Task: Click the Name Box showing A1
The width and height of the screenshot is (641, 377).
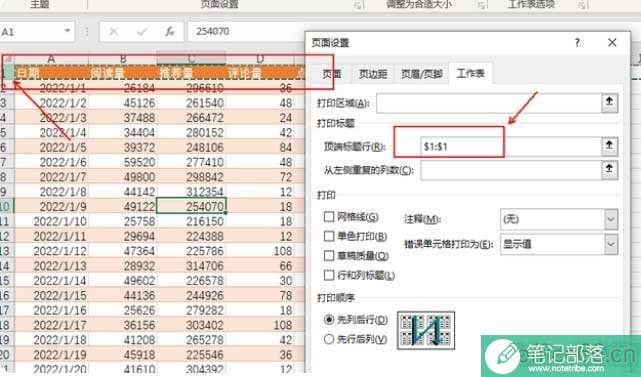Action: pyautogui.click(x=31, y=31)
